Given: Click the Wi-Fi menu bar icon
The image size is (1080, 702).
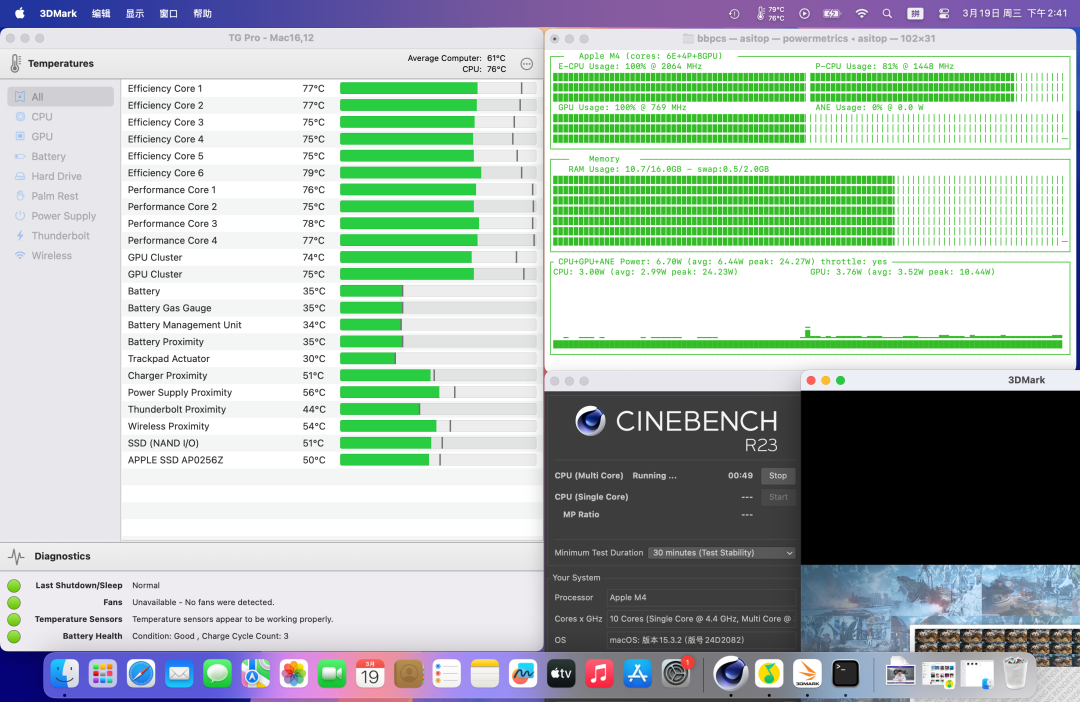Looking at the screenshot, I should [862, 14].
